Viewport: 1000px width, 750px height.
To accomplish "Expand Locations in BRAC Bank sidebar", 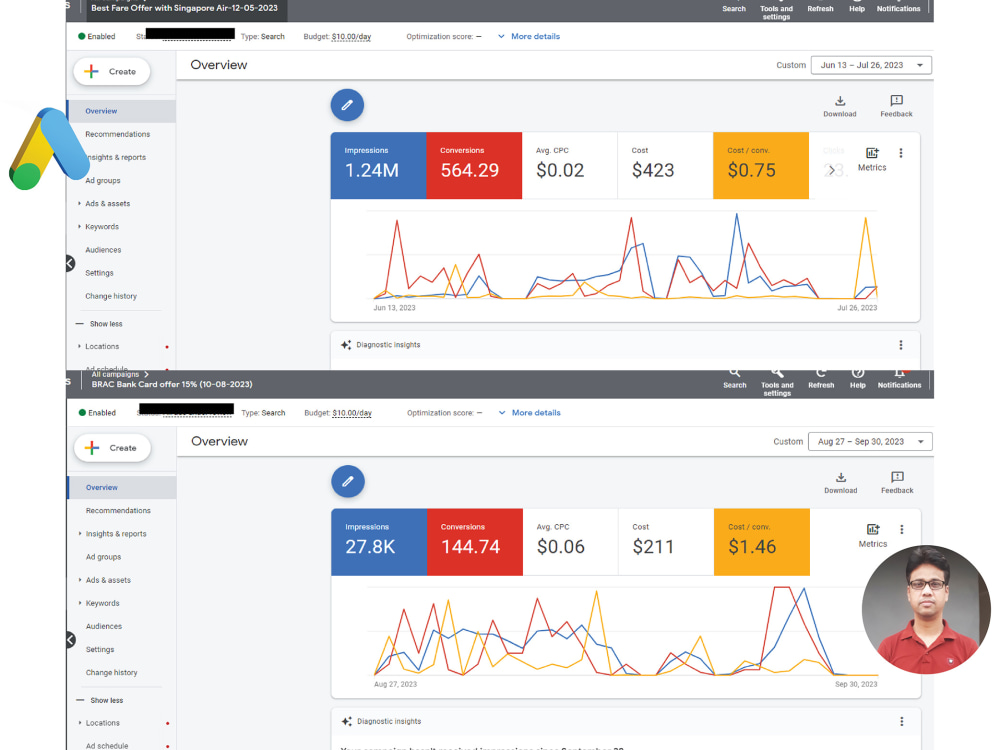I will click(103, 723).
